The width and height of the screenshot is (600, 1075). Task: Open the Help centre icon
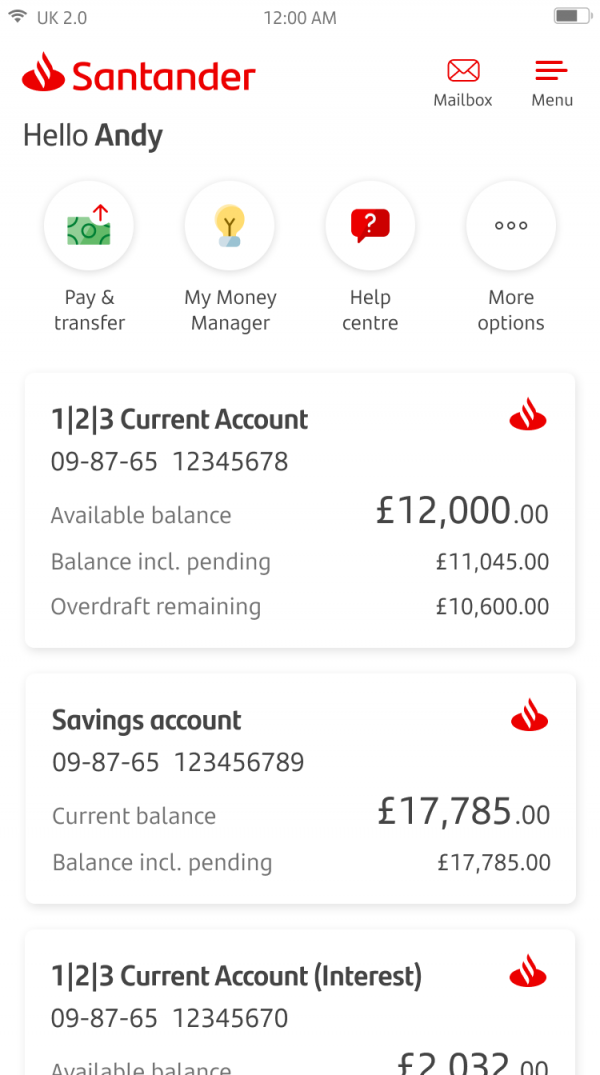click(370, 226)
